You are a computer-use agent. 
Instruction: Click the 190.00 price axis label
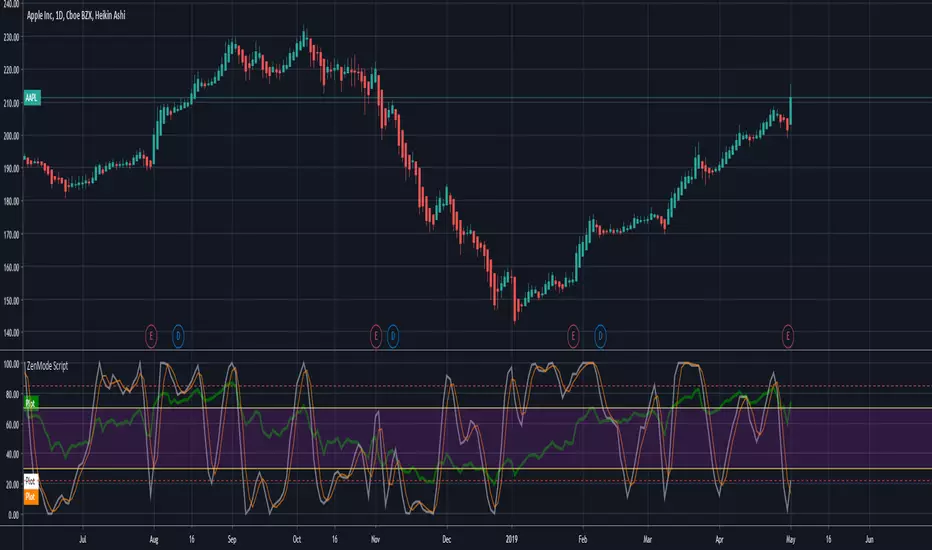click(x=11, y=168)
